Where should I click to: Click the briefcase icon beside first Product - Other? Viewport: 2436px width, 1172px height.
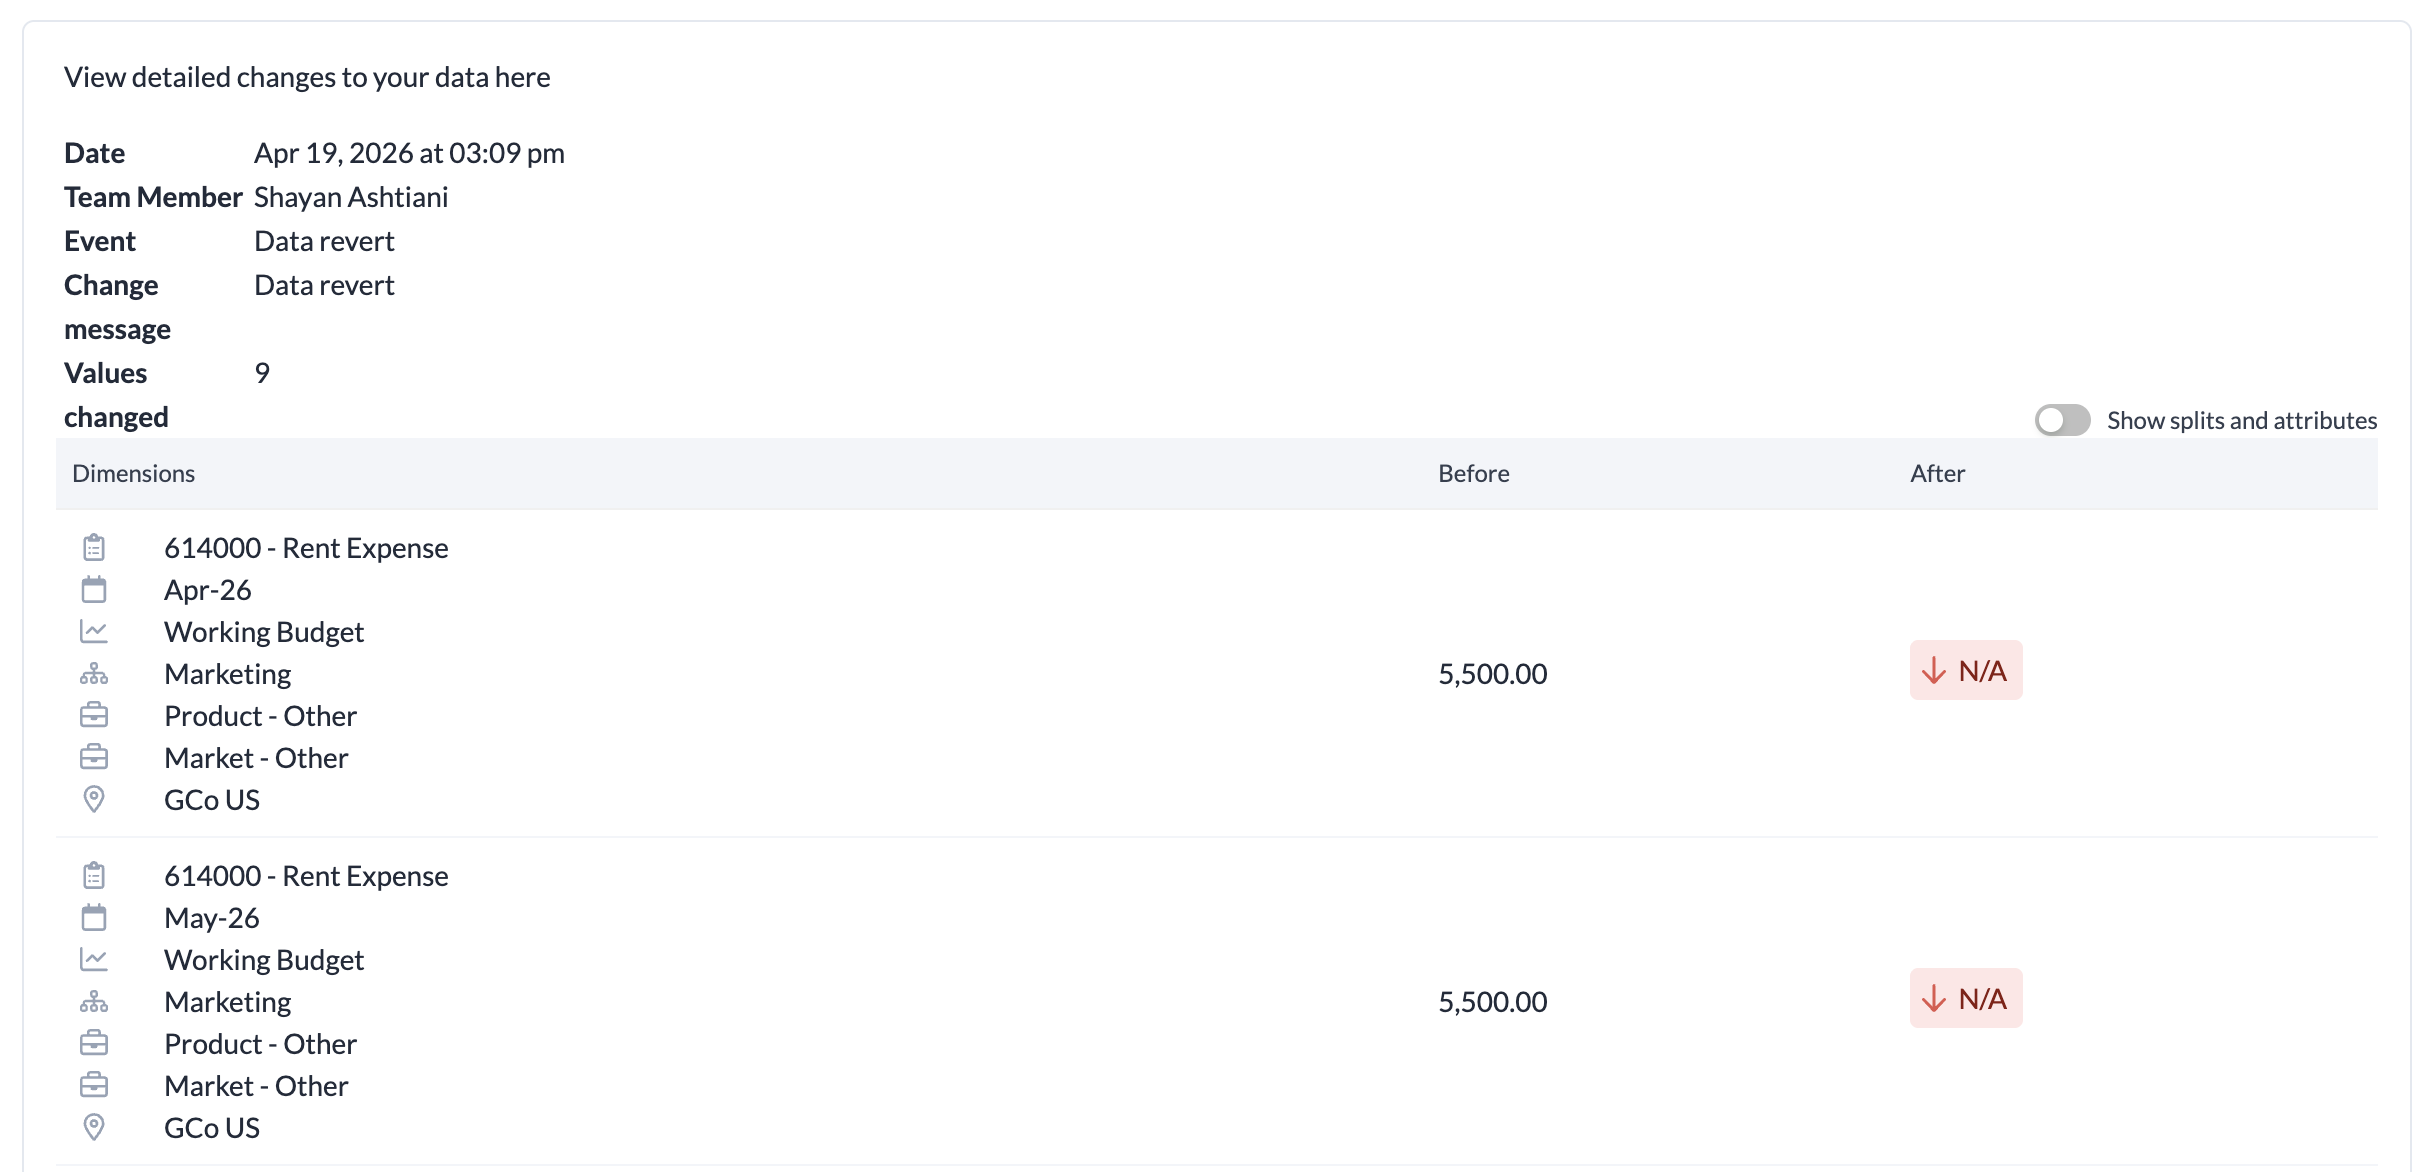pos(94,716)
